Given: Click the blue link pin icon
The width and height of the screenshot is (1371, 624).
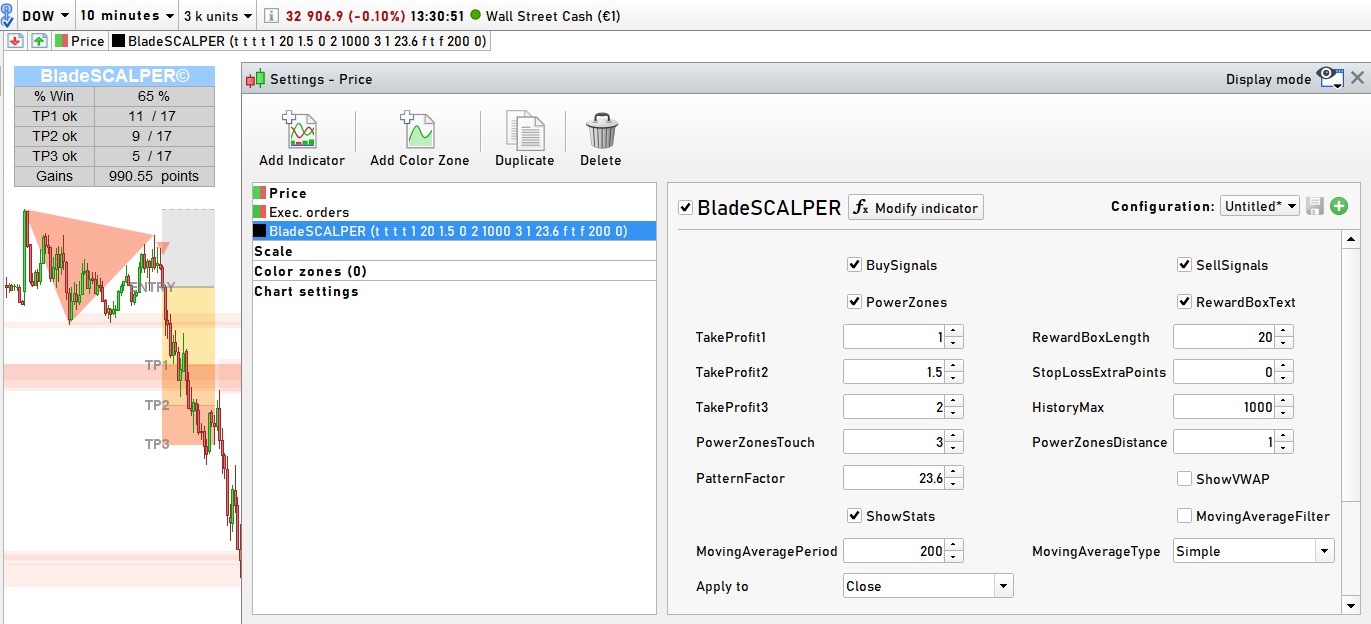Looking at the screenshot, I should coord(8,15).
